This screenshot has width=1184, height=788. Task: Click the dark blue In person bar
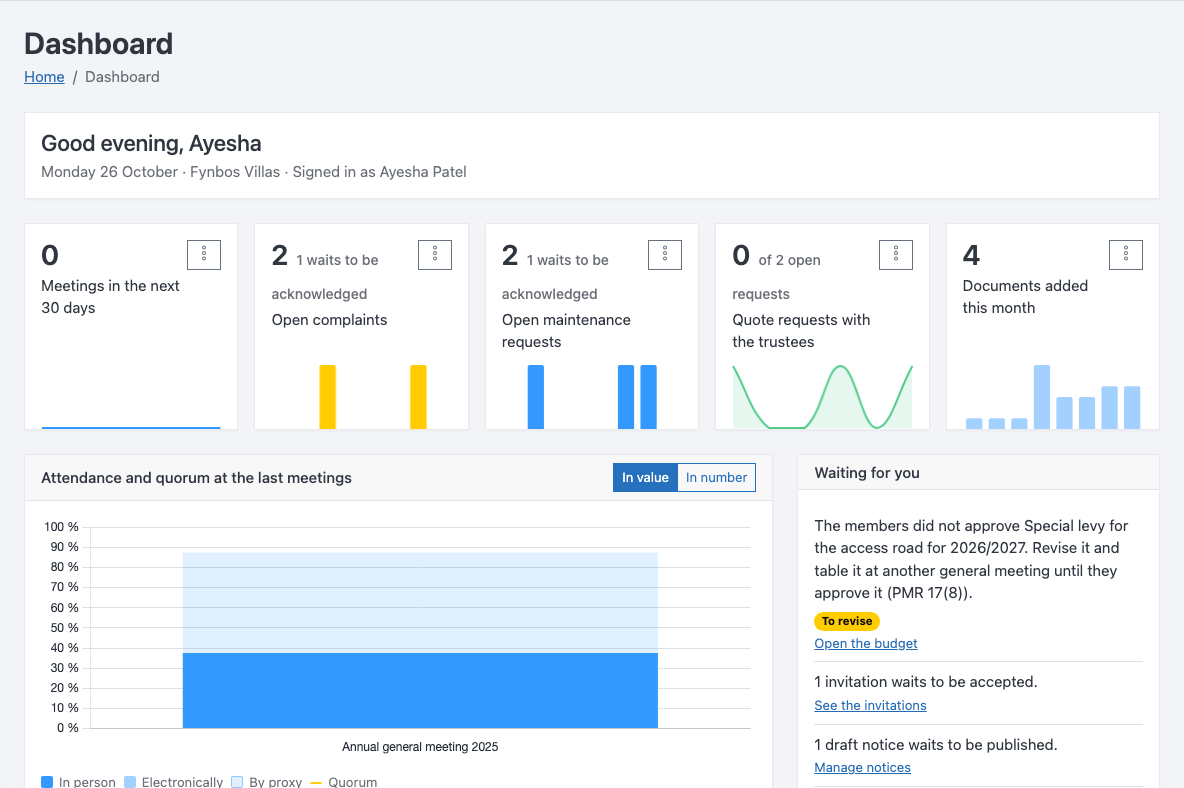420,691
